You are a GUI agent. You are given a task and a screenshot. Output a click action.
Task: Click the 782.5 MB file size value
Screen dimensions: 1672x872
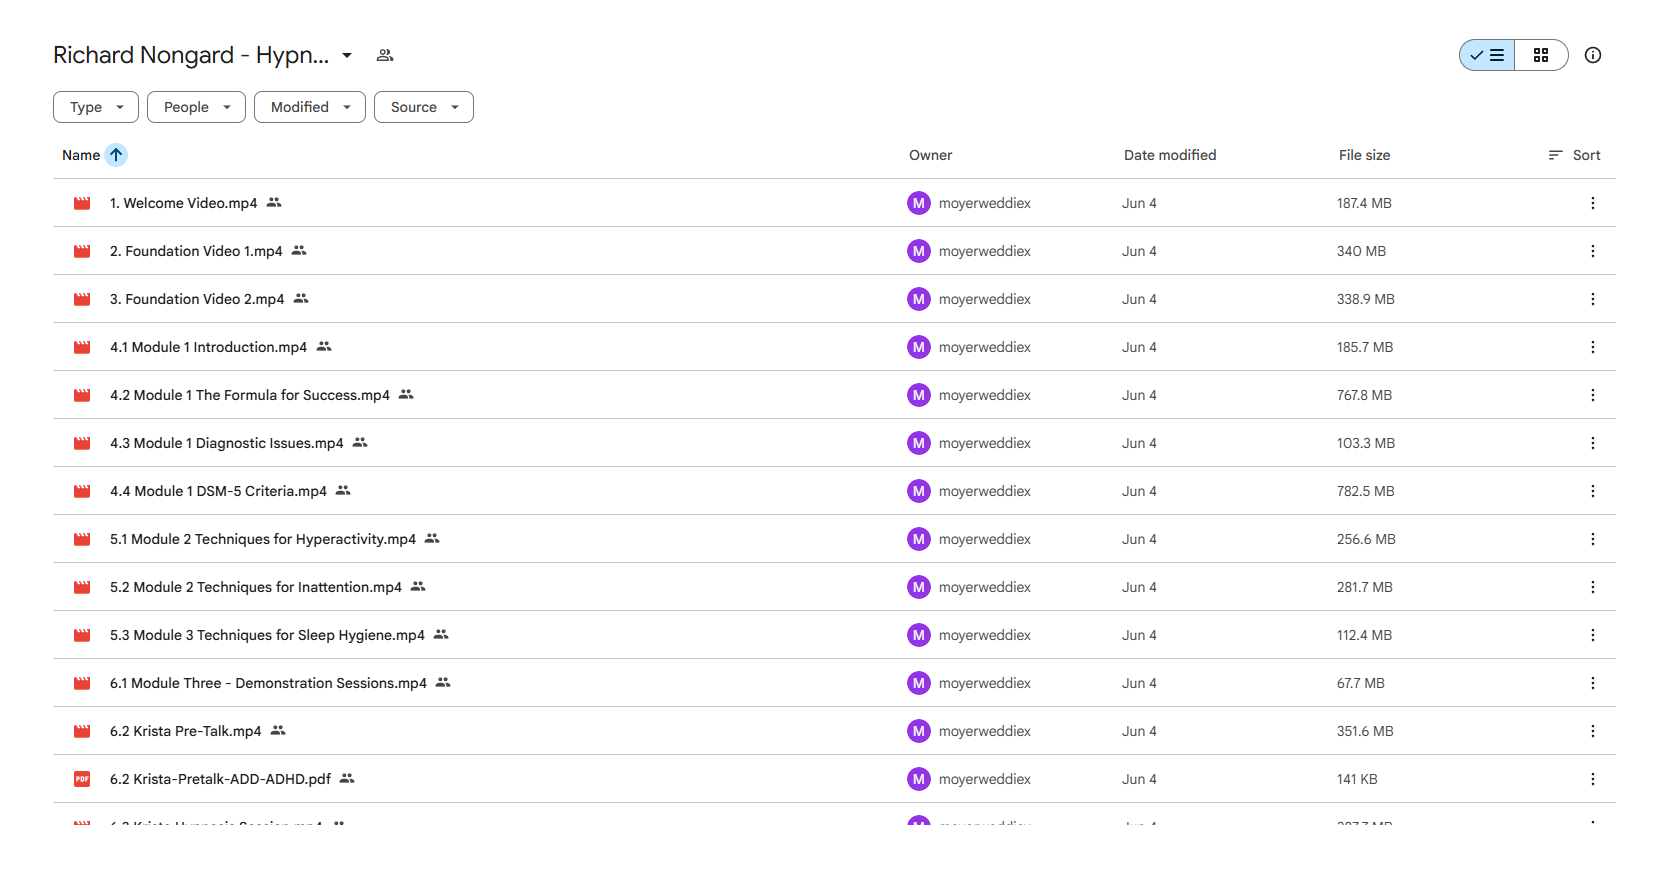tap(1365, 491)
